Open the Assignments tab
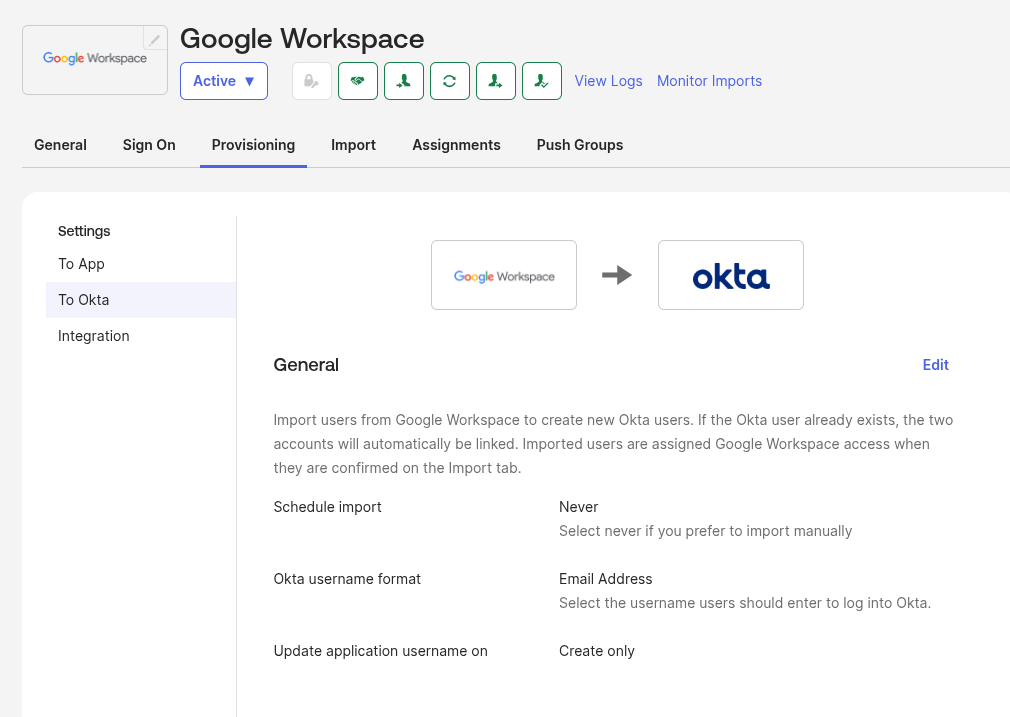Image resolution: width=1010 pixels, height=717 pixels. coord(456,145)
